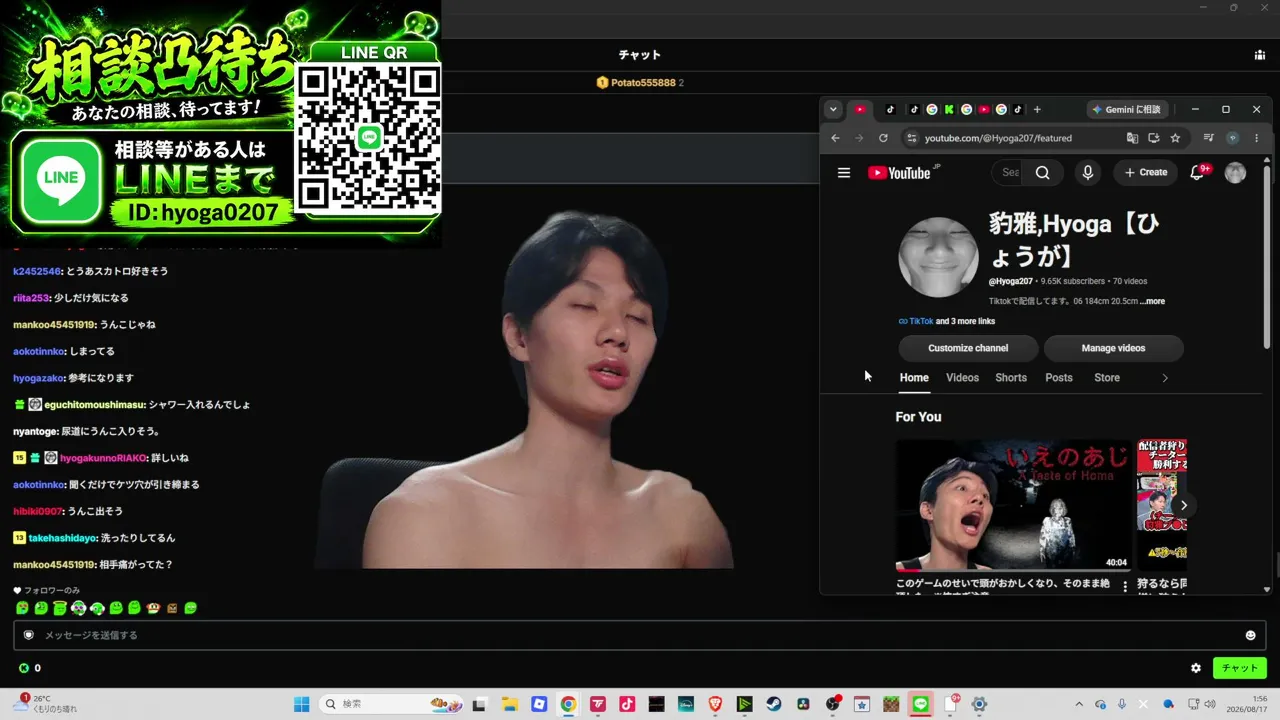Open a new browser tab
This screenshot has height=720, width=1280.
tap(1037, 110)
